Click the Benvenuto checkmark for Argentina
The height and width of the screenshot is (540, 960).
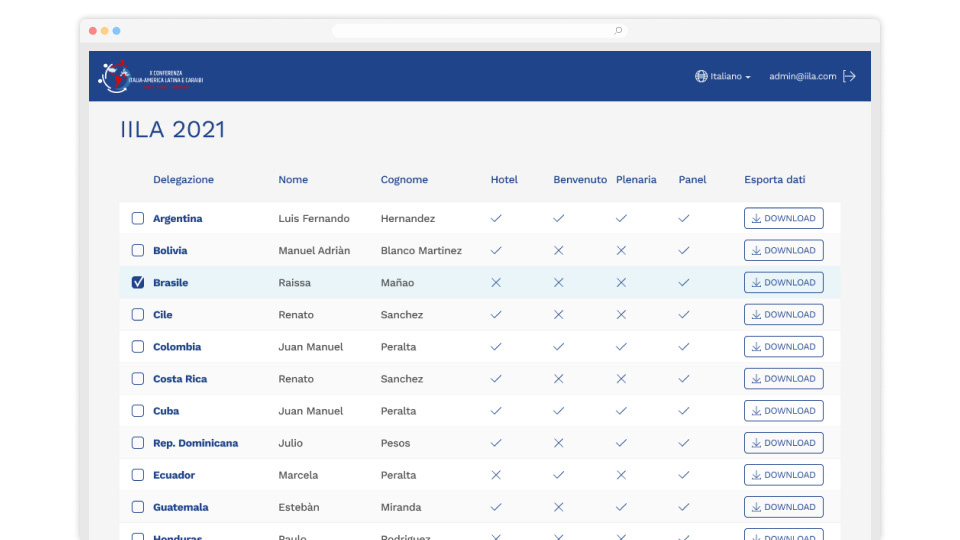[x=558, y=219]
